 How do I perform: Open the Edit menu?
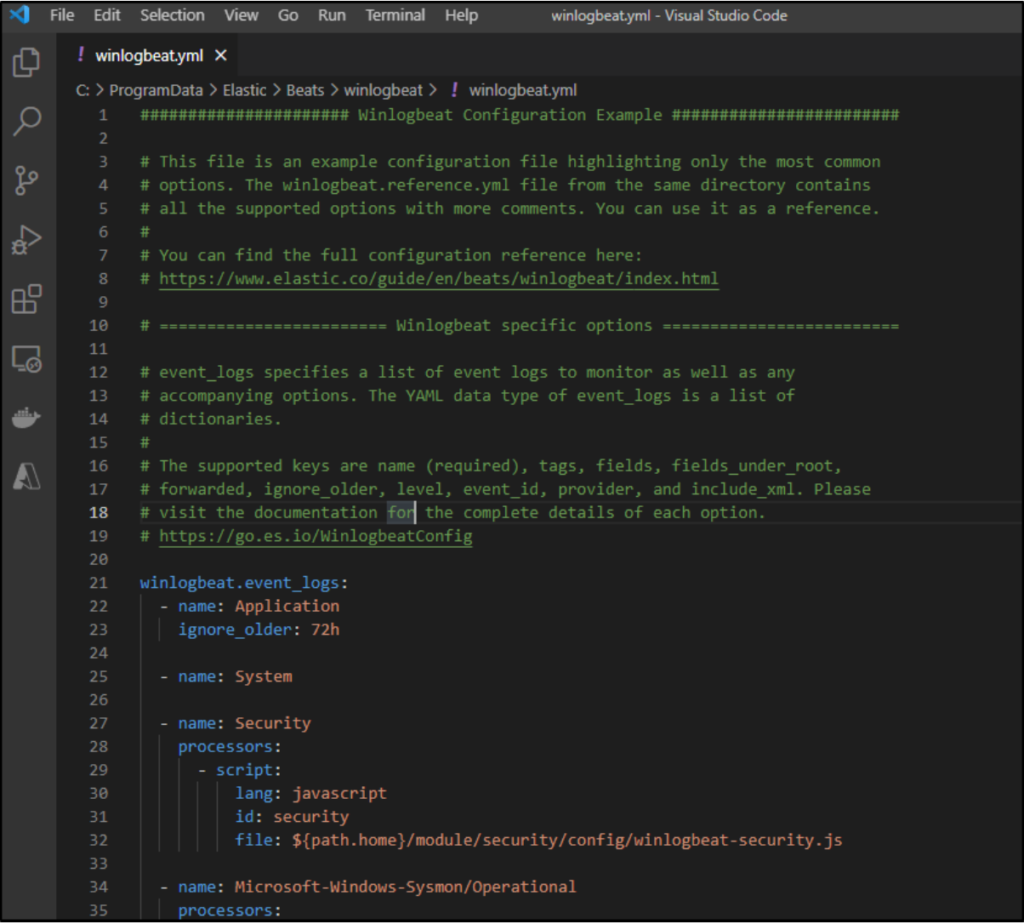coord(106,15)
